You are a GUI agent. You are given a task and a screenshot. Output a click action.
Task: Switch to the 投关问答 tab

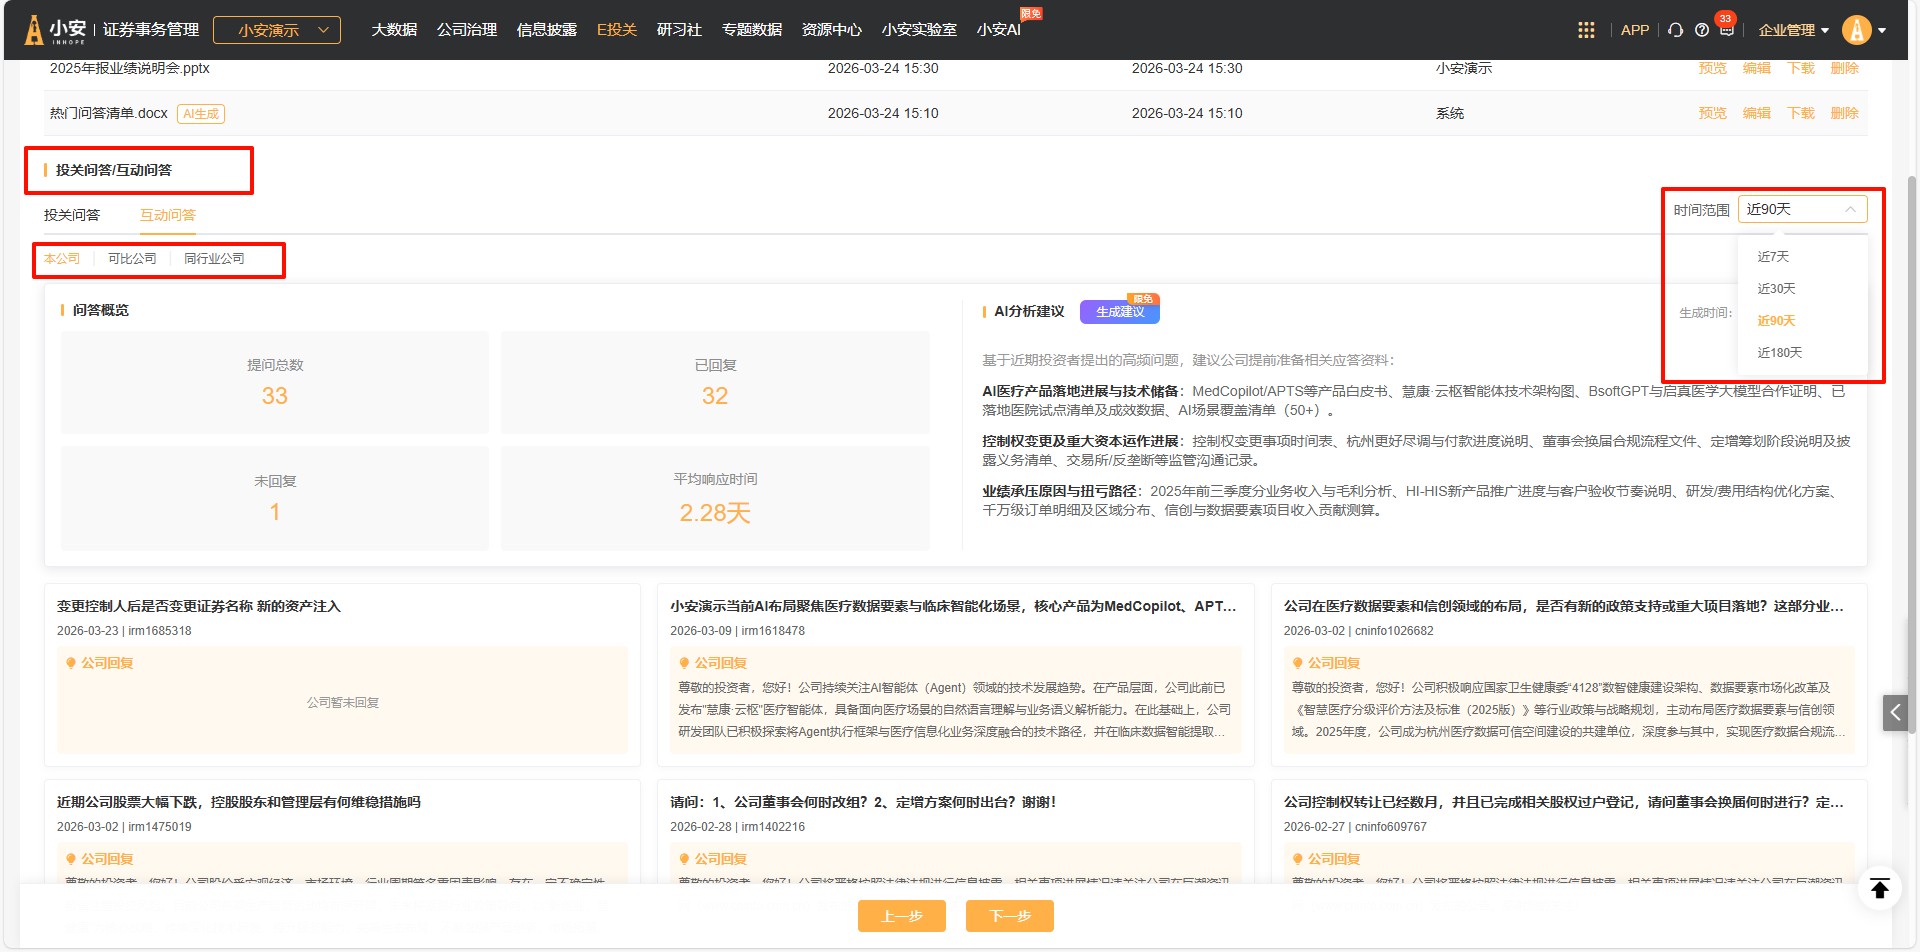tap(72, 215)
